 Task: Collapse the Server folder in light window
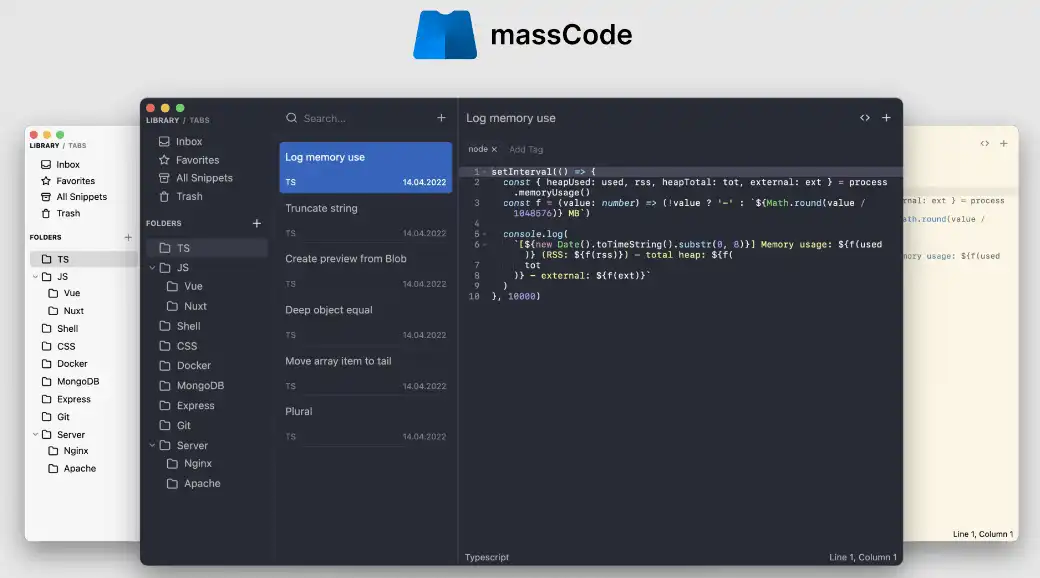(35, 435)
